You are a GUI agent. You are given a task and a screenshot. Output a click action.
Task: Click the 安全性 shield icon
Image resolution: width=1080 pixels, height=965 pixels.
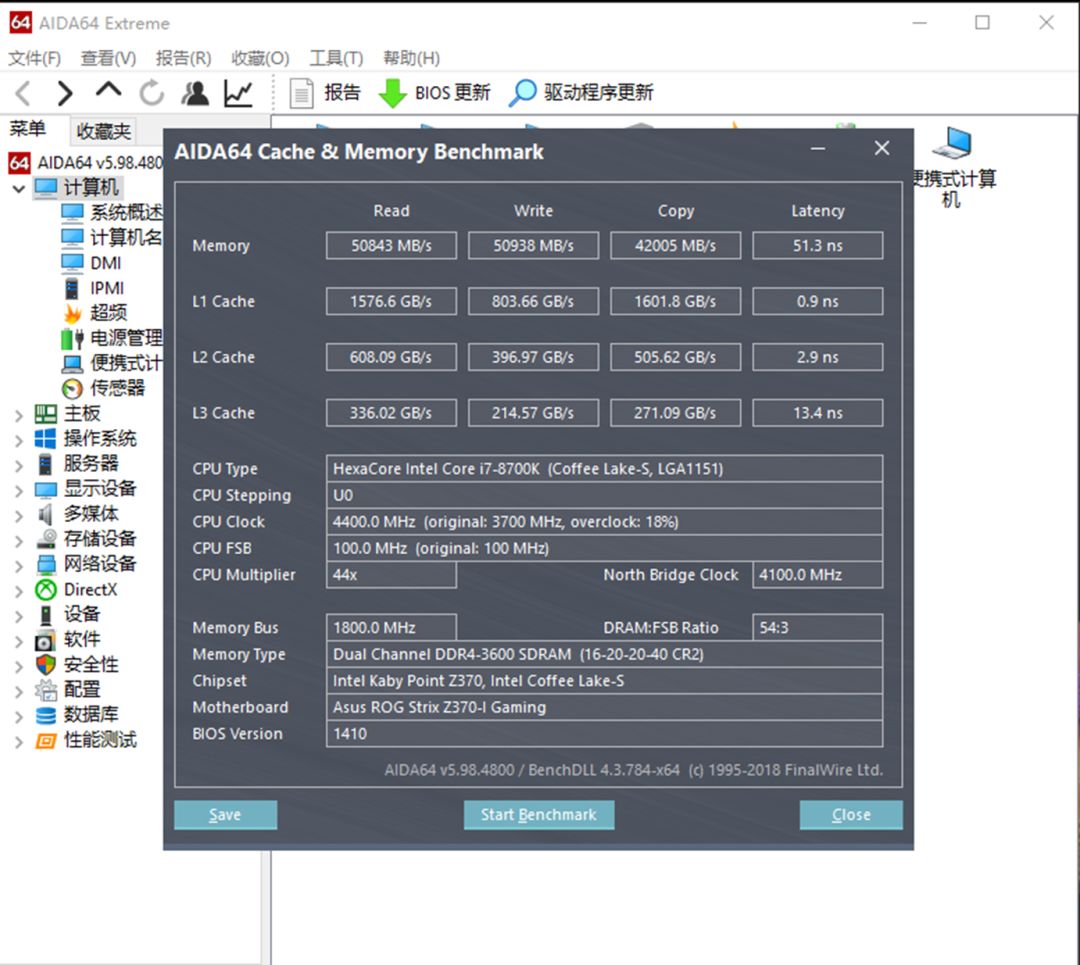point(45,665)
